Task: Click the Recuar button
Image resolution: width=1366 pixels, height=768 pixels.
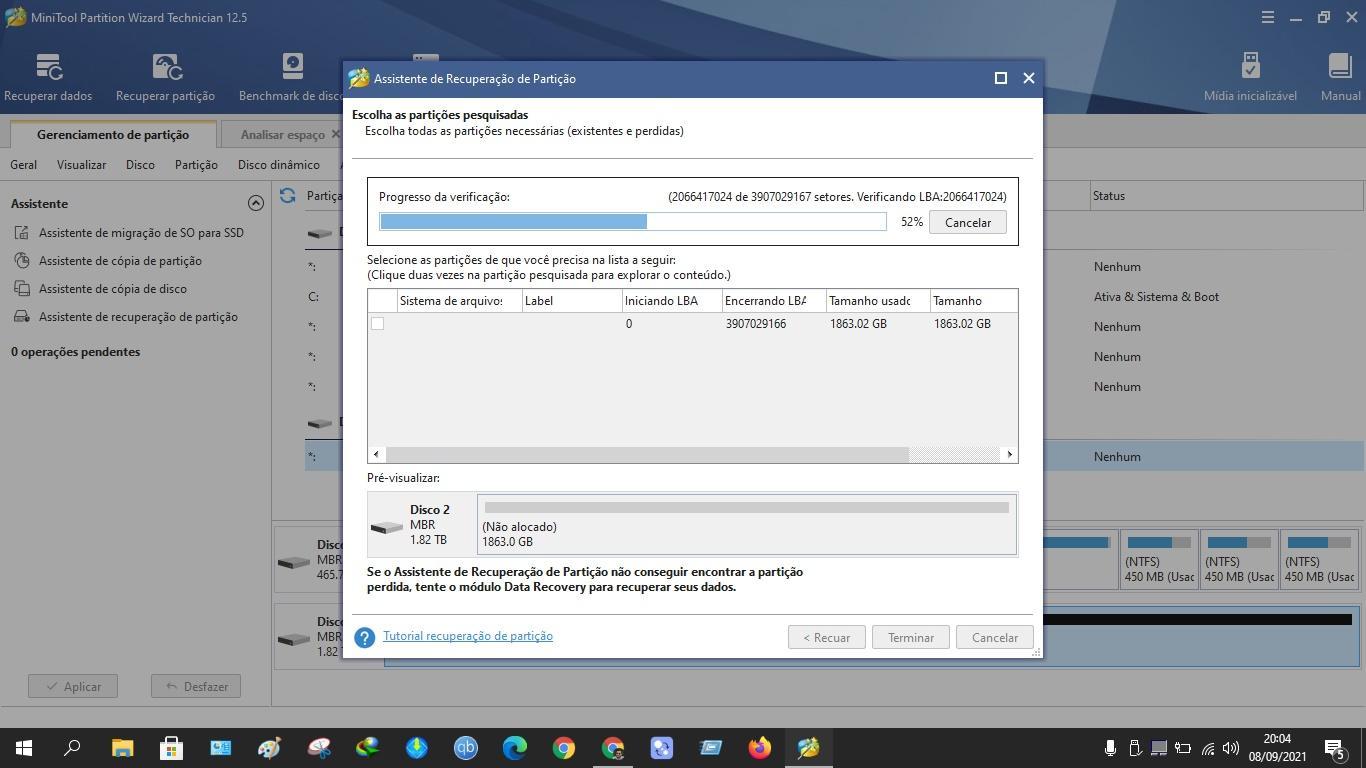Action: pos(826,637)
